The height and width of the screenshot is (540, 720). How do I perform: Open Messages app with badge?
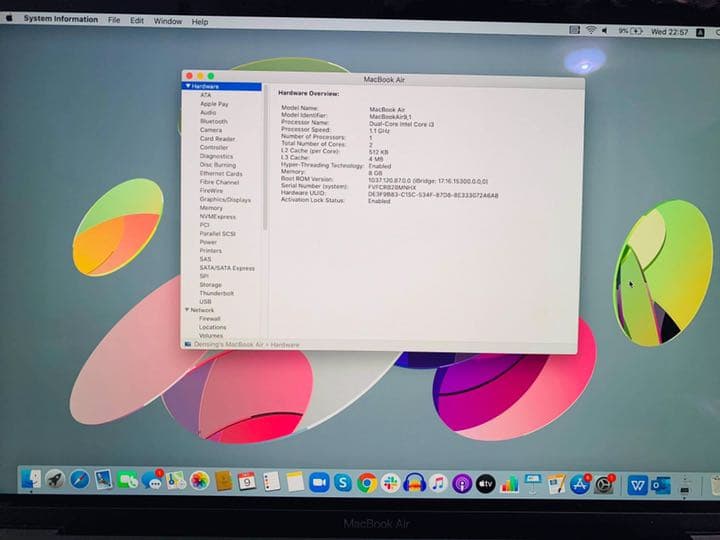[x=152, y=480]
